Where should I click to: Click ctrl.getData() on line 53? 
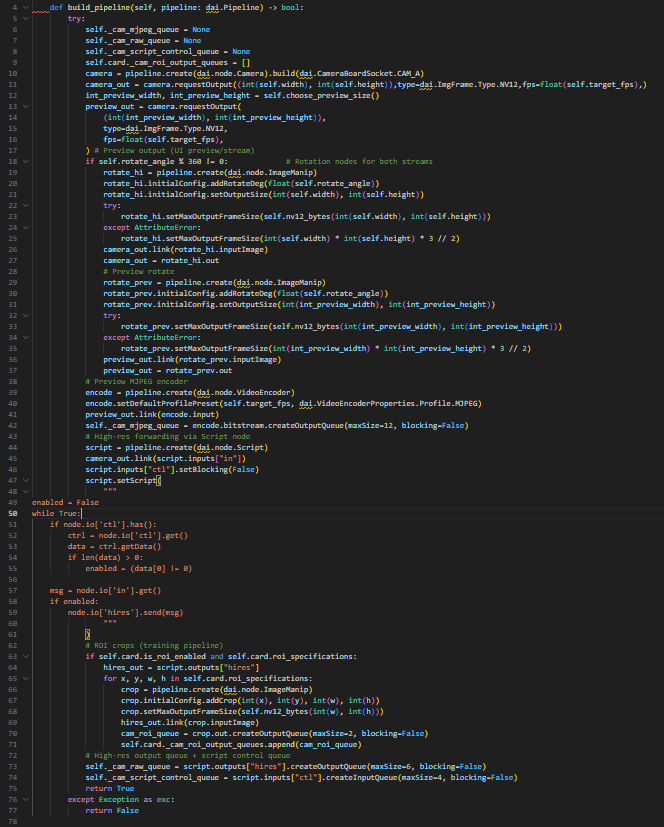128,546
